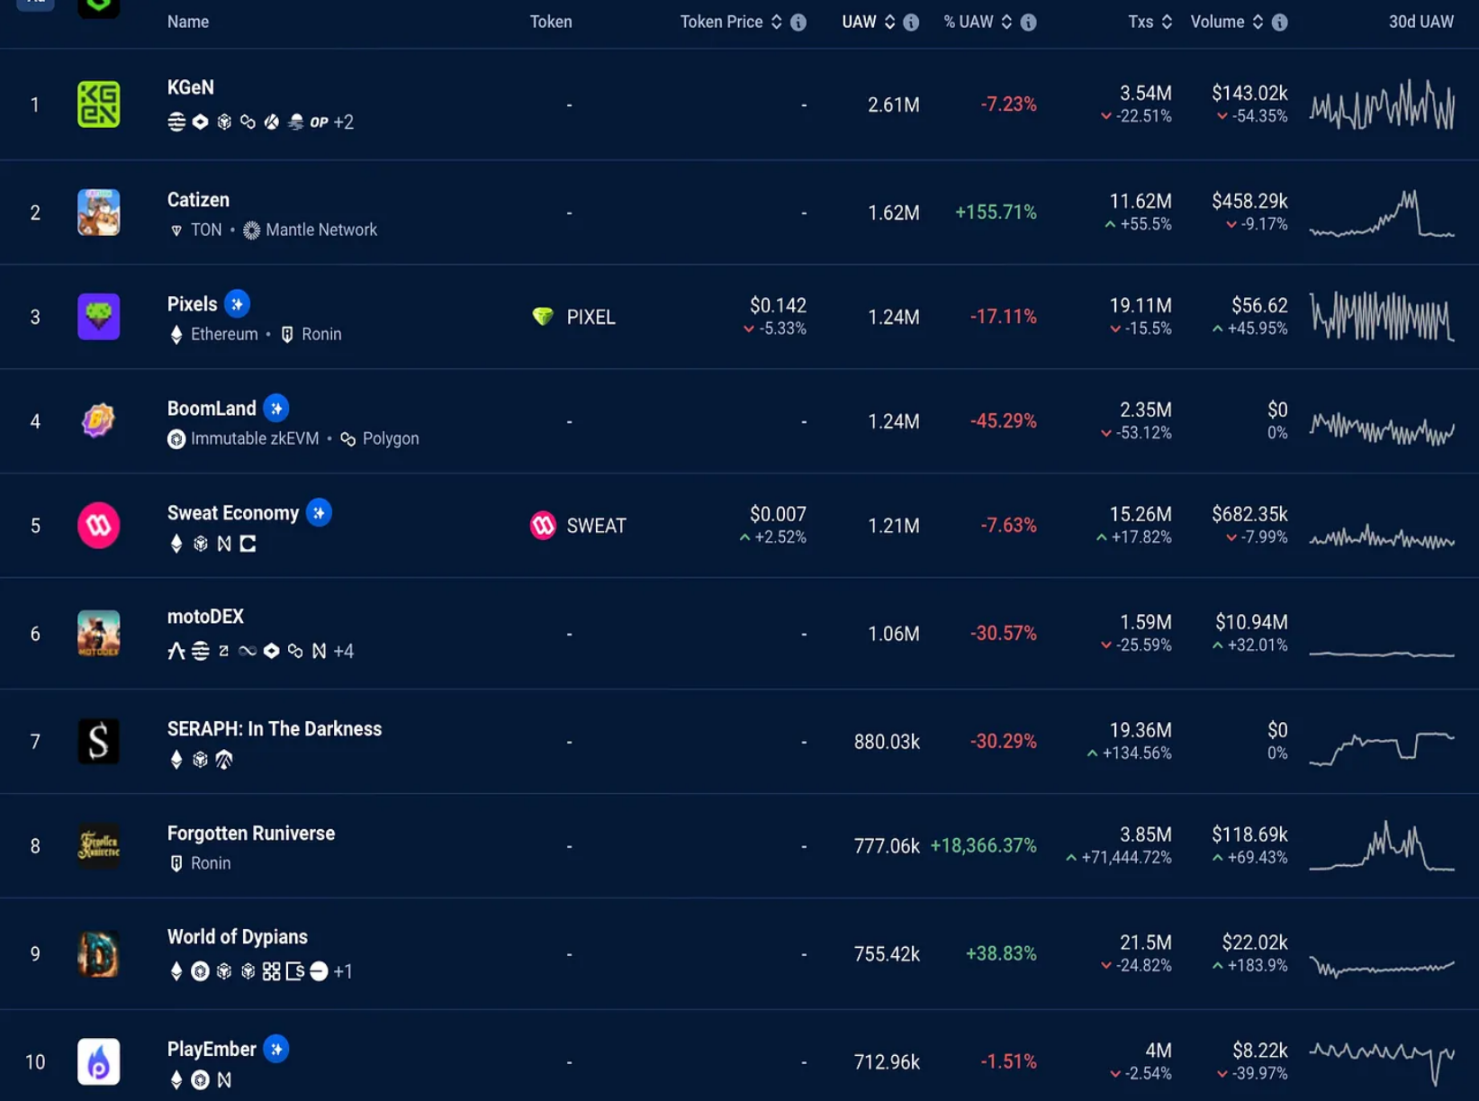Sort the table by Token Price
This screenshot has width=1479, height=1101.
pyautogui.click(x=778, y=21)
